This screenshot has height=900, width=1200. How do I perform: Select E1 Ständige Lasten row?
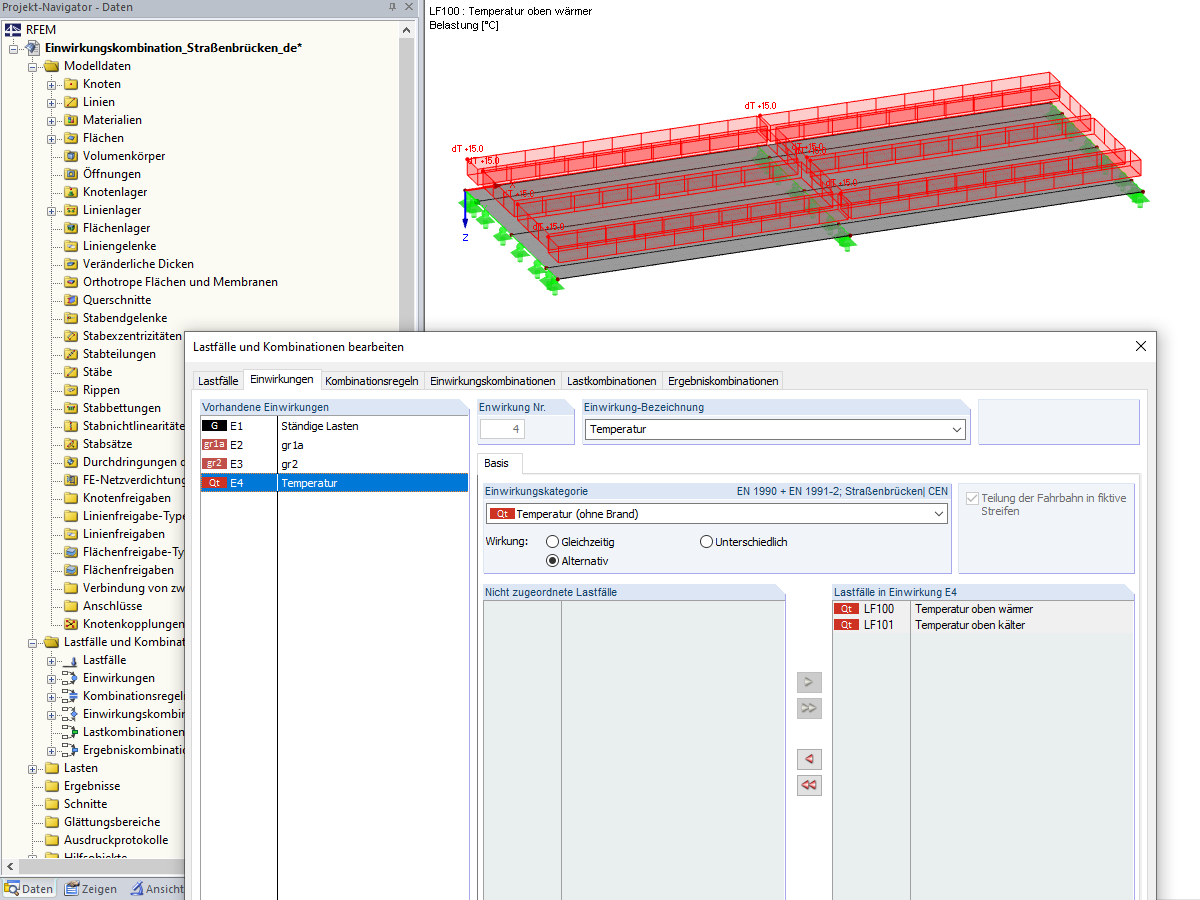[334, 426]
